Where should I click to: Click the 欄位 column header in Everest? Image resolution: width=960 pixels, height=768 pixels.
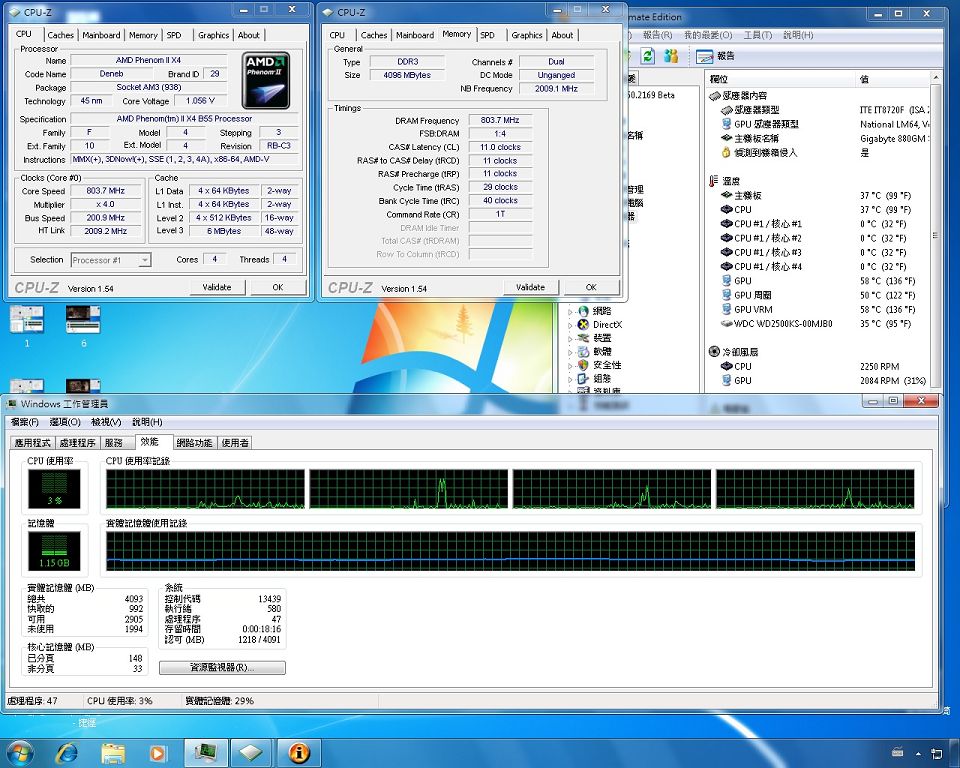(x=779, y=79)
